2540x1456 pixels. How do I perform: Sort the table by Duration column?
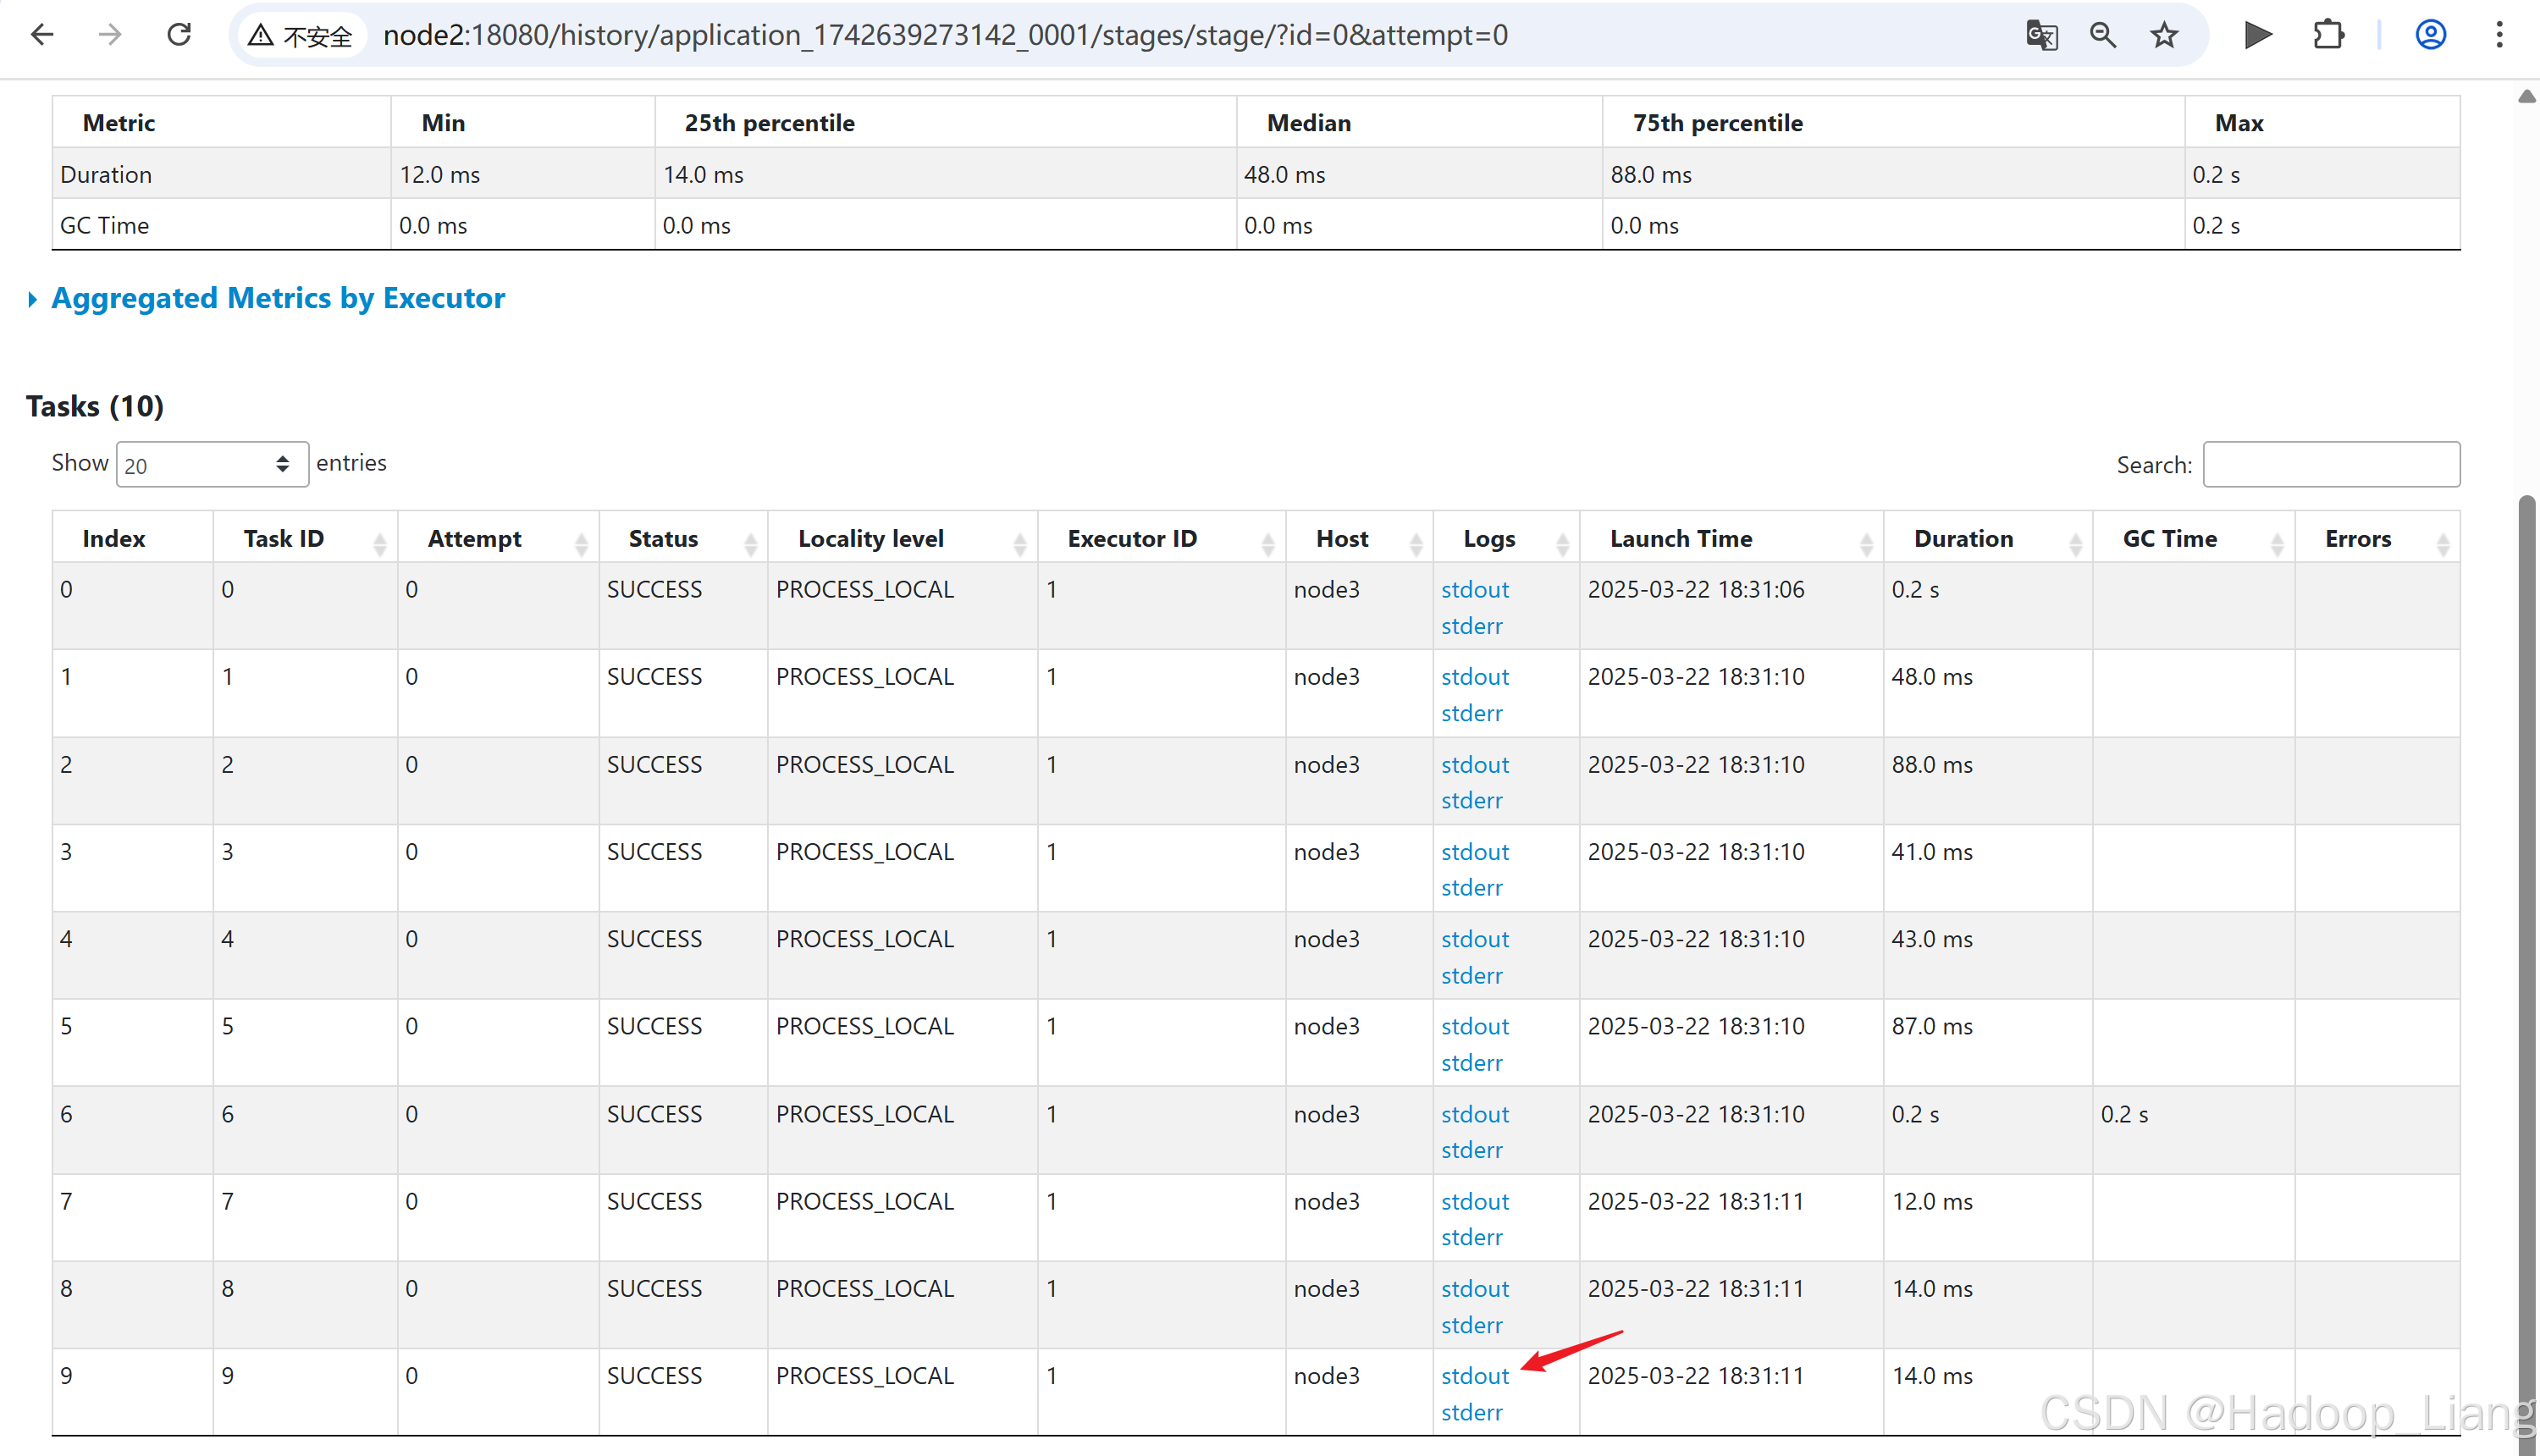(1963, 539)
